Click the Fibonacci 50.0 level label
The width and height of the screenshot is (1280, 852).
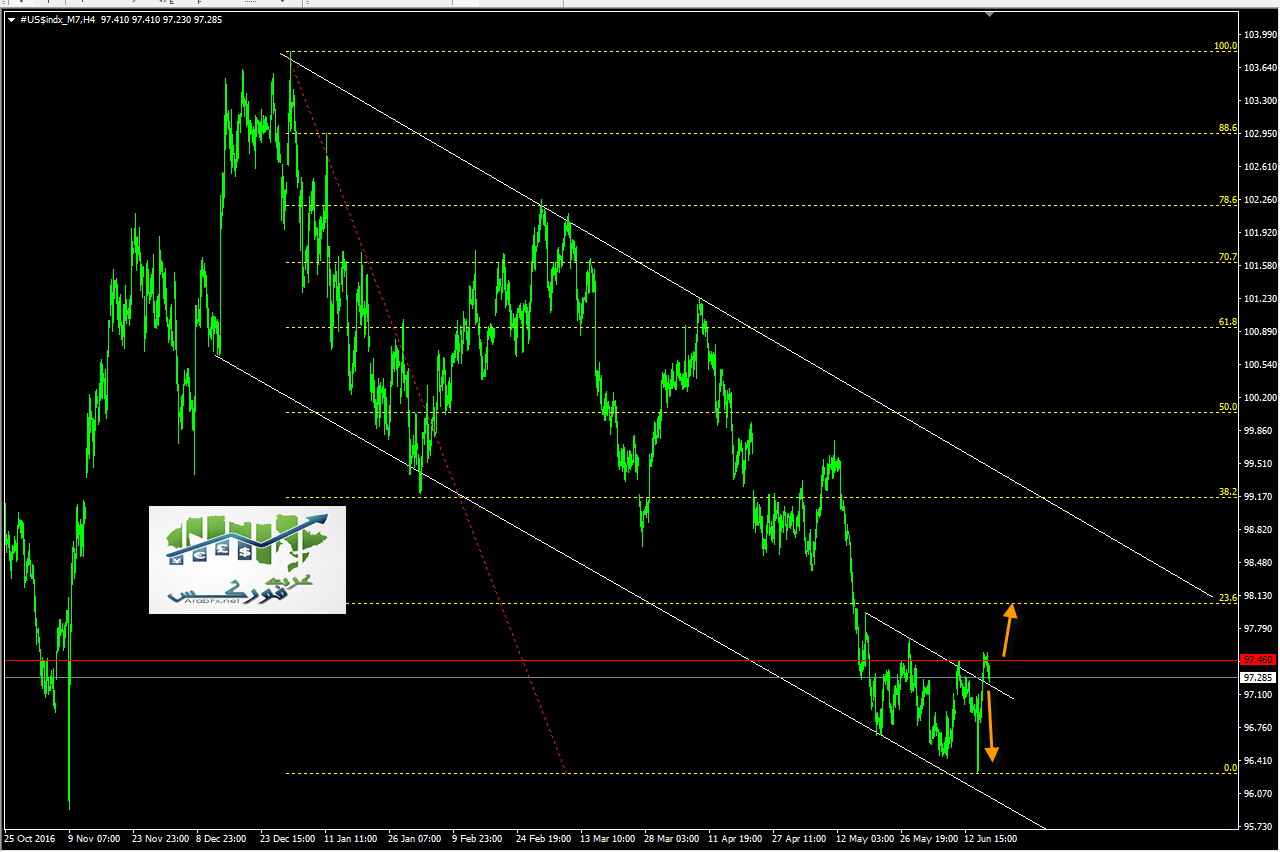[1228, 407]
